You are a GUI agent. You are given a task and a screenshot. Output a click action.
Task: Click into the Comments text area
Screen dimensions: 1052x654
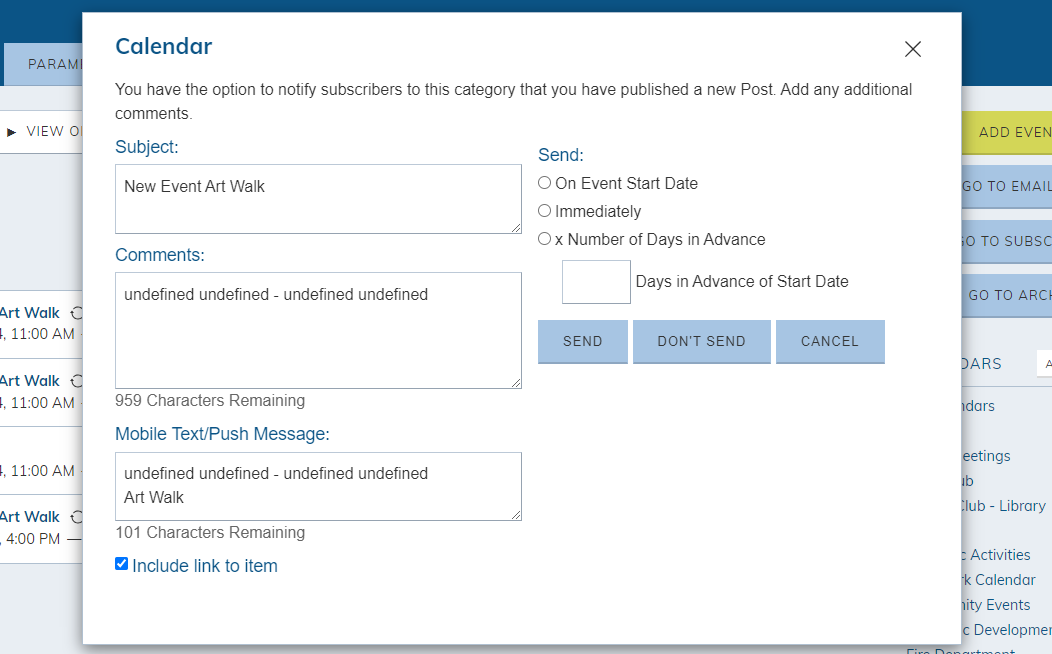318,330
